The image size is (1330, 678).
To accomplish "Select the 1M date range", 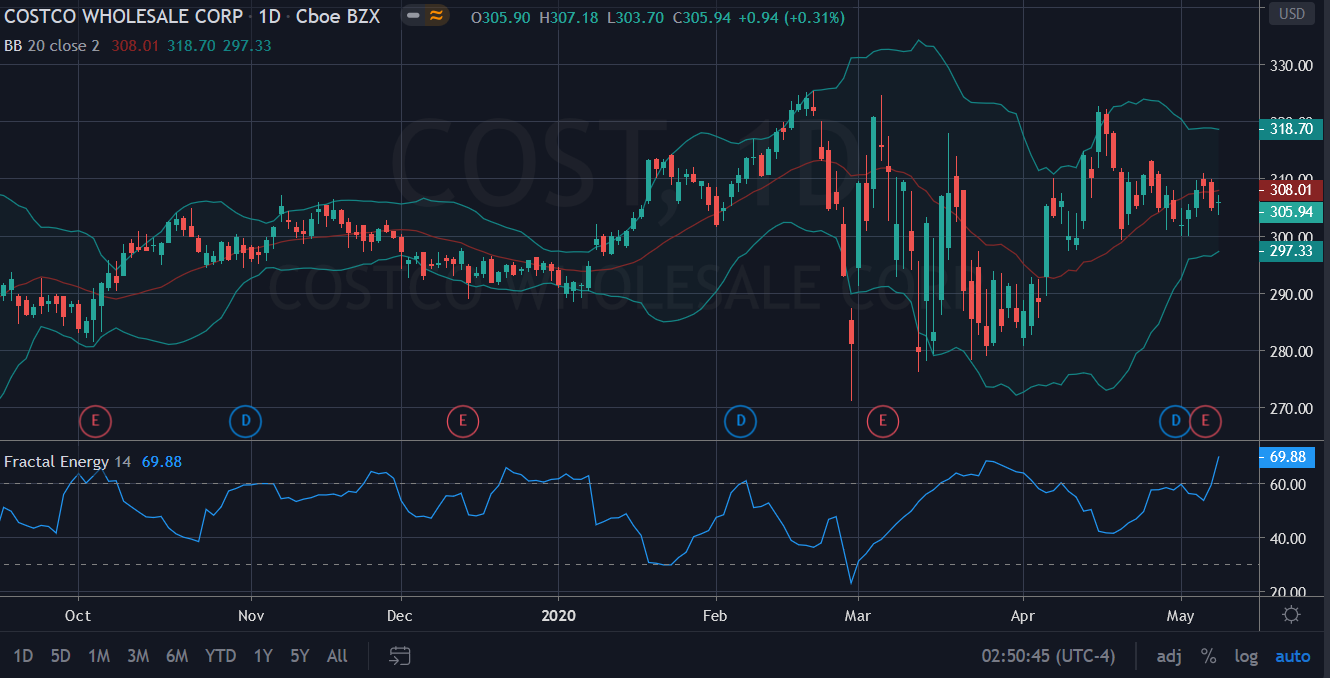I will coord(99,656).
